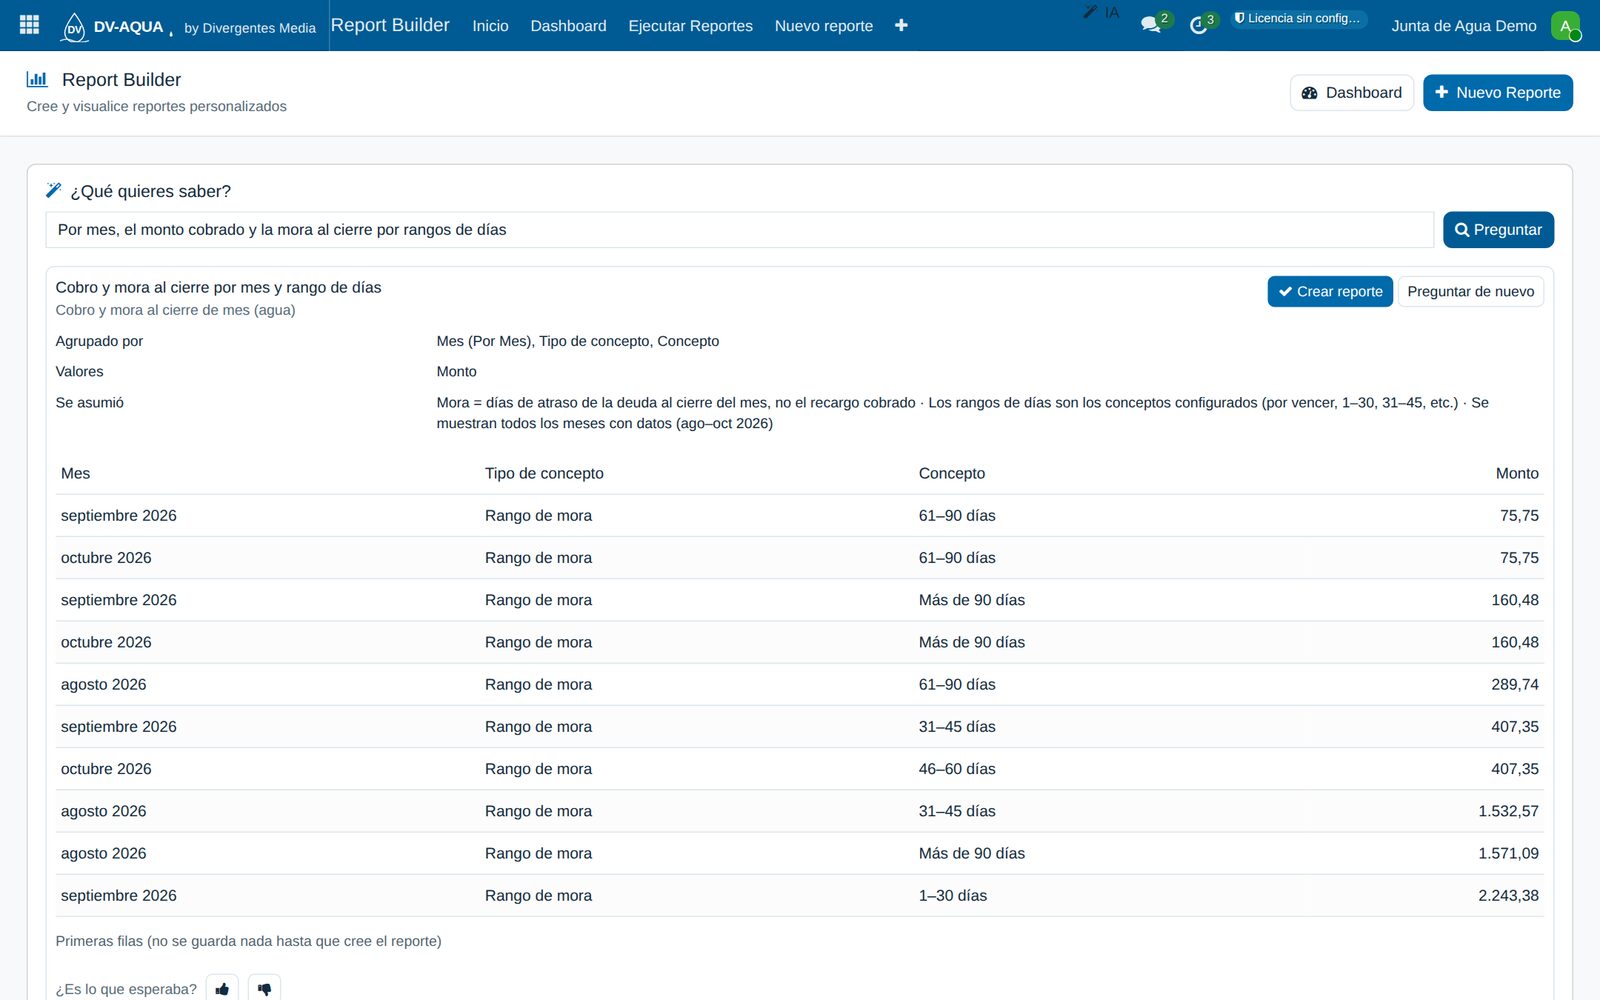Click the Mes column header
The width and height of the screenshot is (1600, 1000).
(75, 473)
